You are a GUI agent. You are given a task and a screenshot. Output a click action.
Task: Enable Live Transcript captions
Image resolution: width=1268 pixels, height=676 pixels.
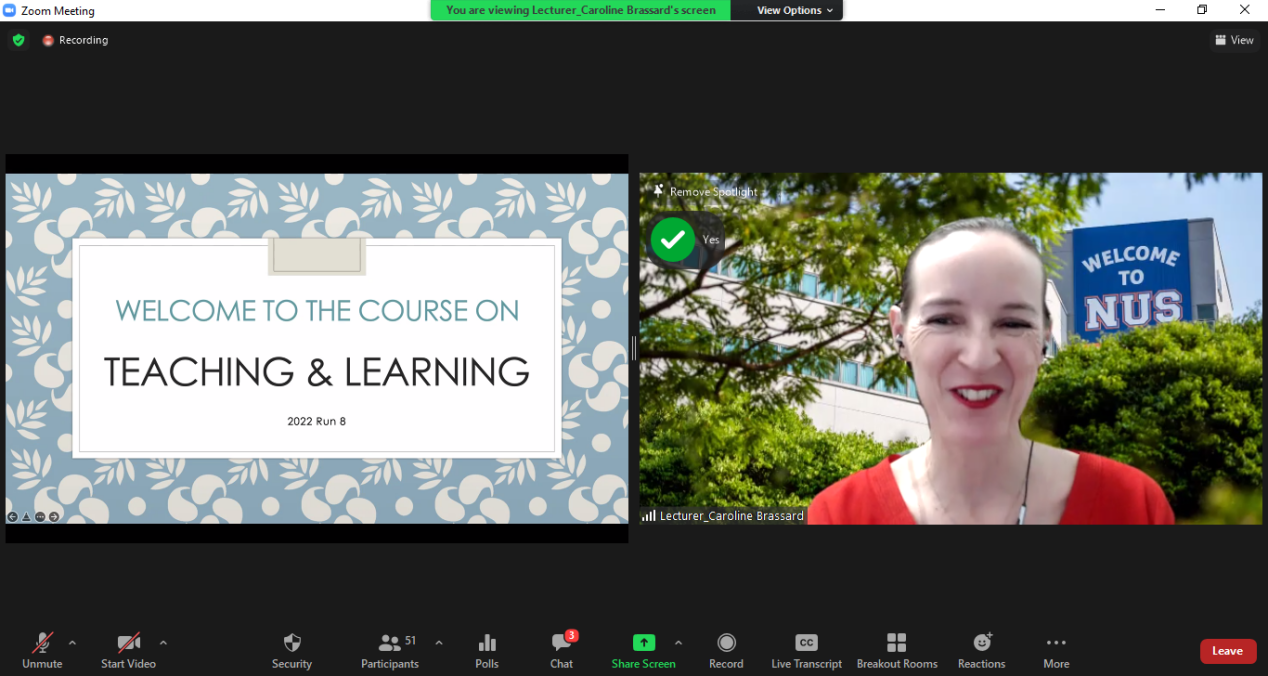(x=806, y=643)
